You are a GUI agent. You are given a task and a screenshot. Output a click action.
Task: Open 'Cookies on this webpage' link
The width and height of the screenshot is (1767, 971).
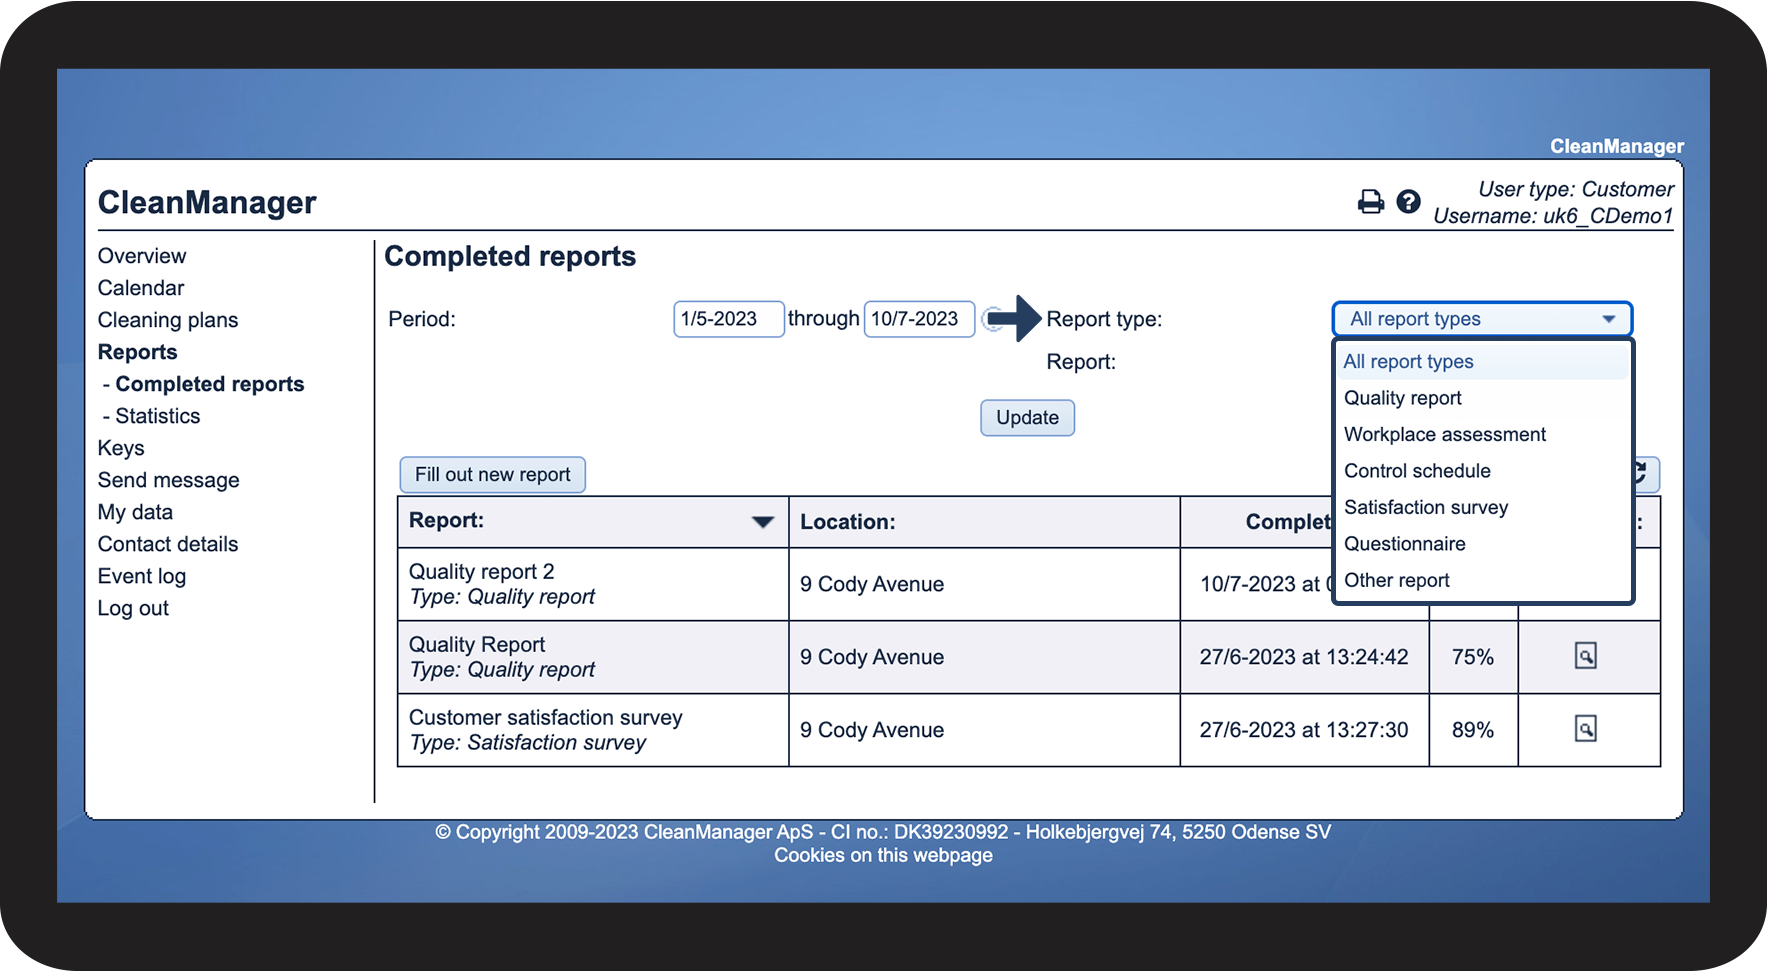[883, 855]
